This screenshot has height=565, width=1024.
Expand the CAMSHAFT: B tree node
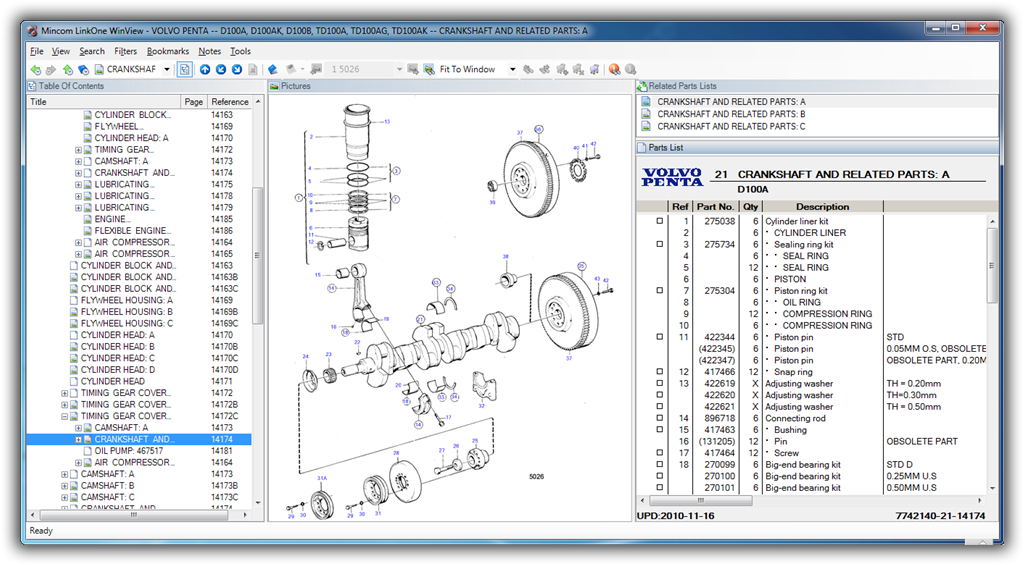(x=65, y=486)
